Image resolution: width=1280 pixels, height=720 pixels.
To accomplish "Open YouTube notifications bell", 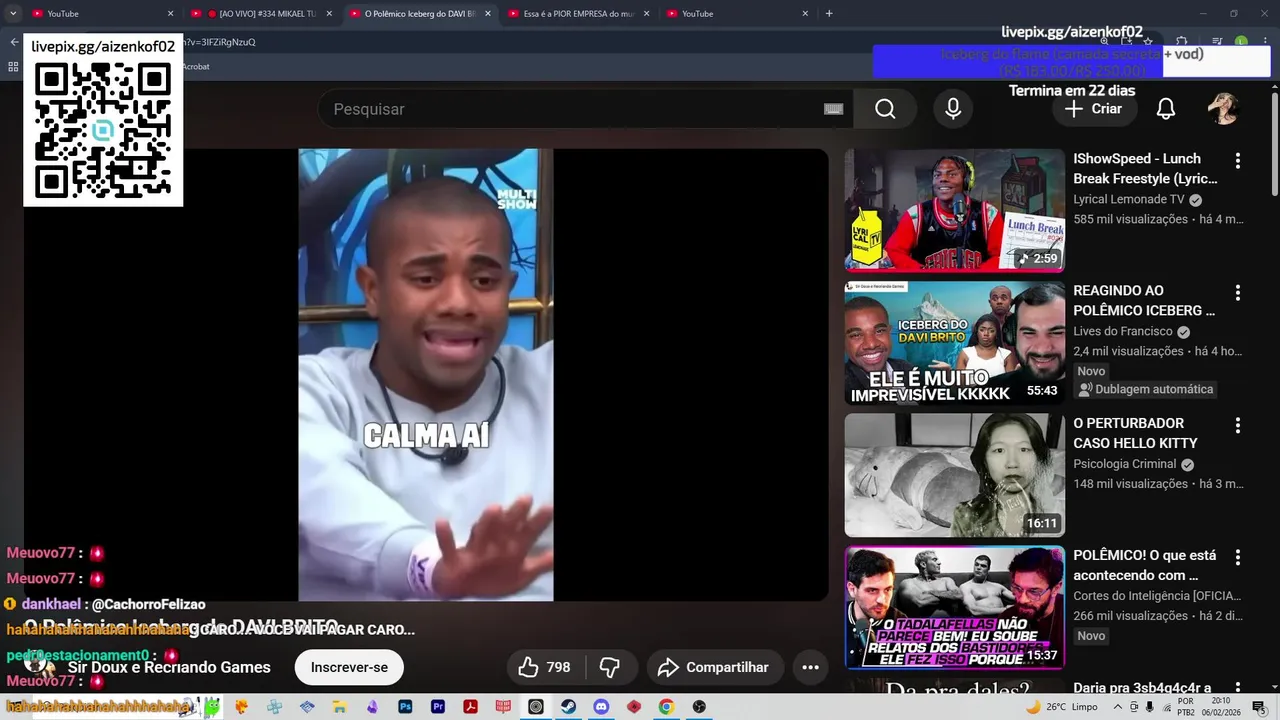I will [1166, 109].
